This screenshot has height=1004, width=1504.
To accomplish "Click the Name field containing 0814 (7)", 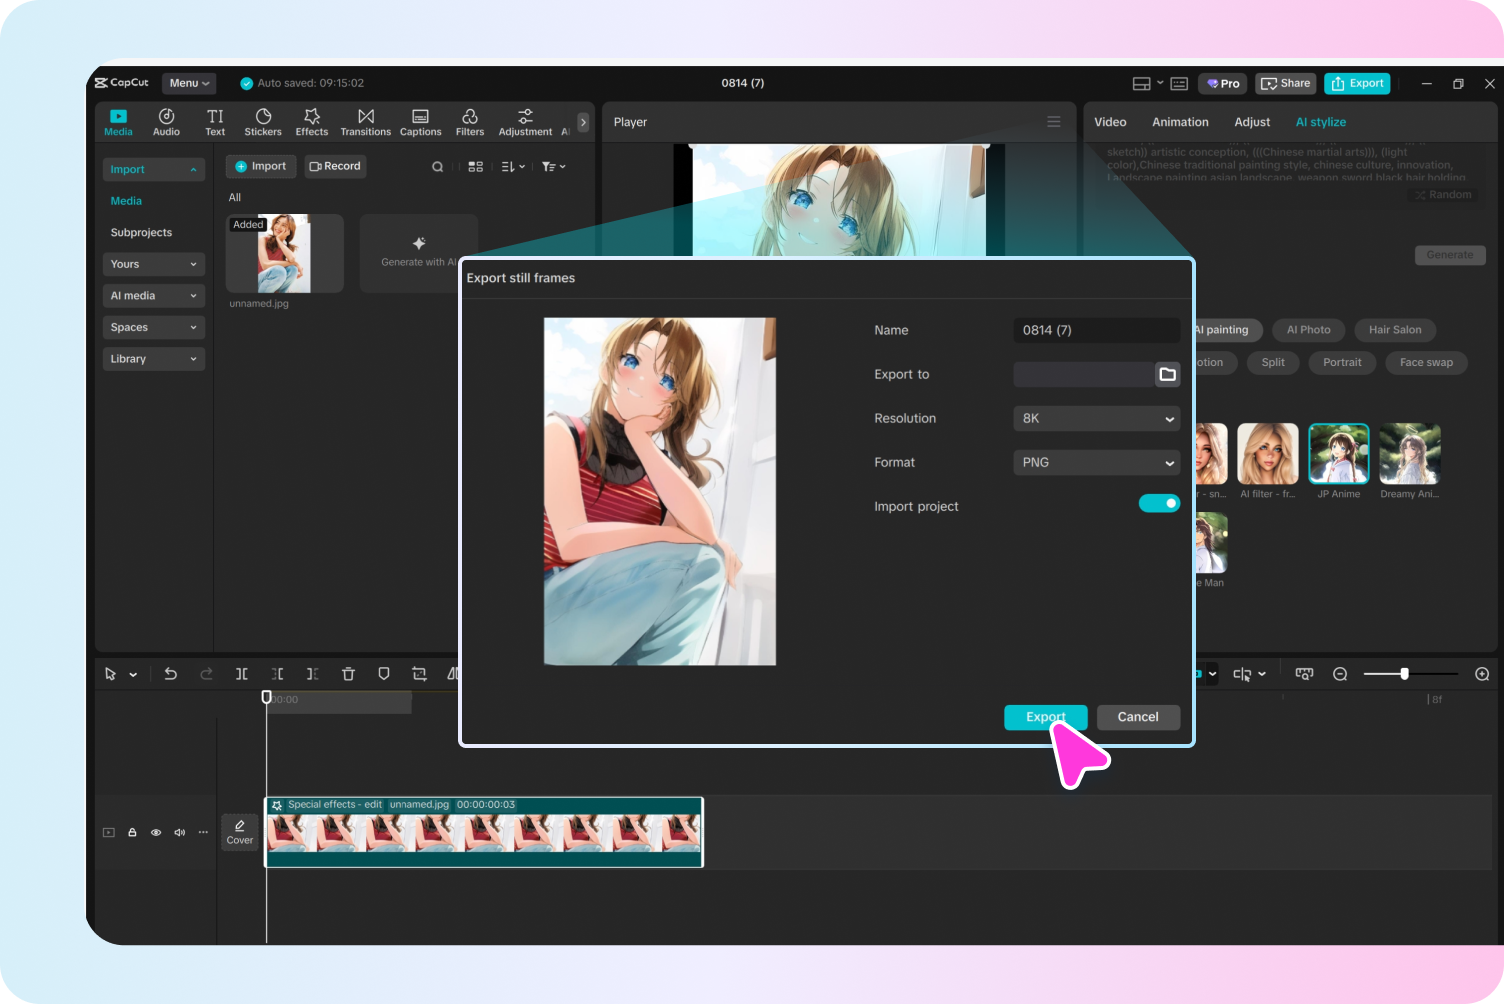I will click(x=1097, y=330).
